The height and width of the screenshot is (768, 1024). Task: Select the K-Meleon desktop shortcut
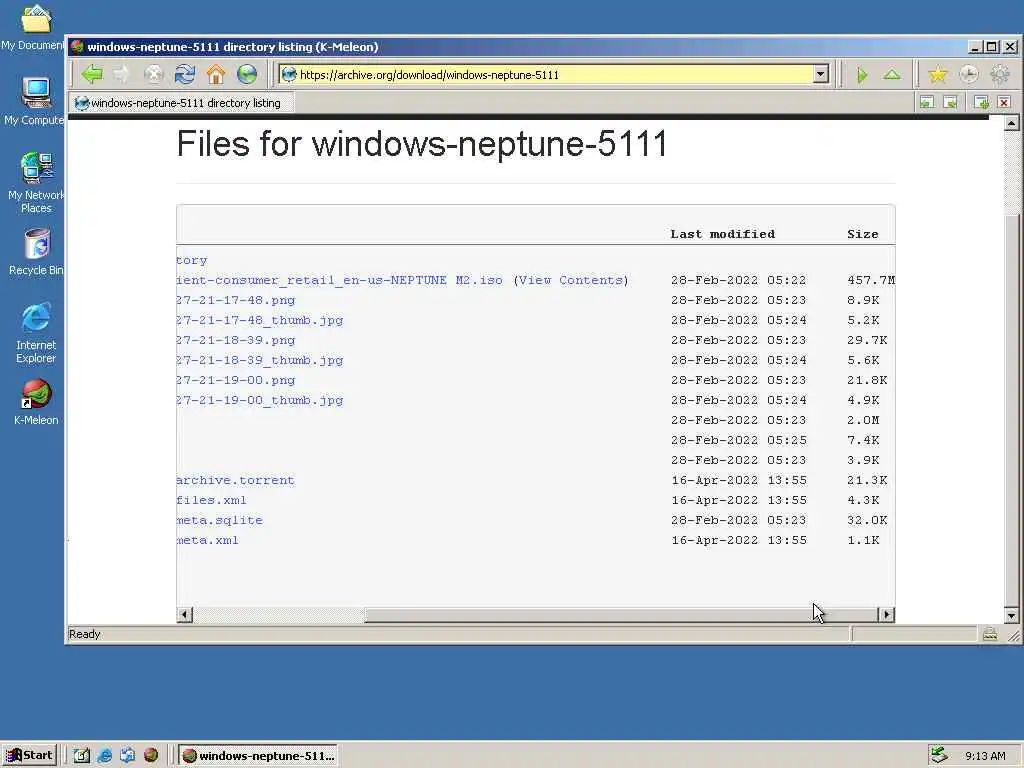(x=36, y=402)
